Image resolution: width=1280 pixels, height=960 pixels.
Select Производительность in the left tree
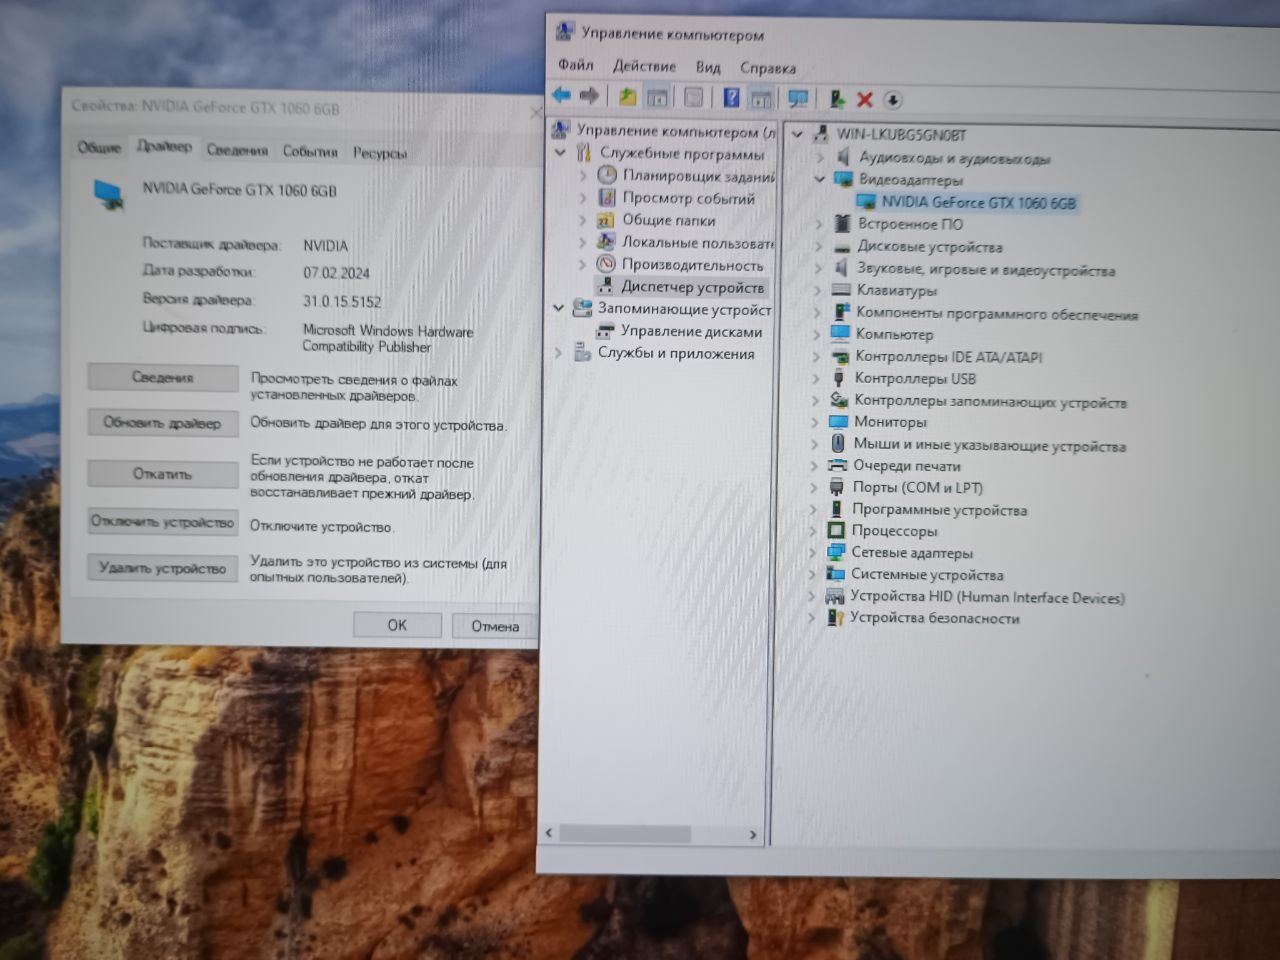point(692,265)
